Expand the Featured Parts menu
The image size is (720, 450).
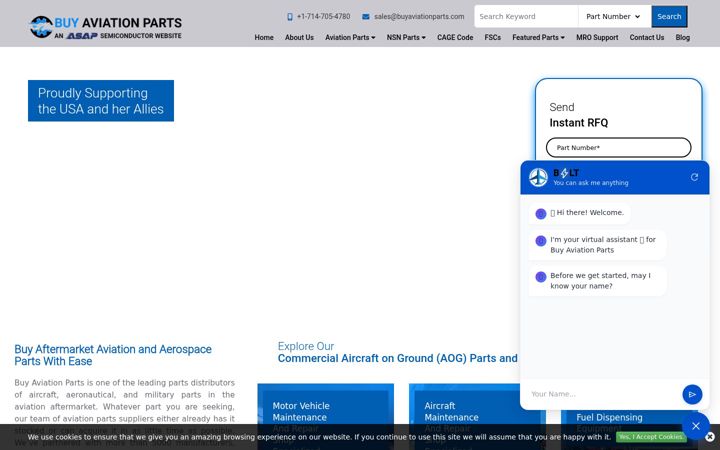pyautogui.click(x=538, y=38)
